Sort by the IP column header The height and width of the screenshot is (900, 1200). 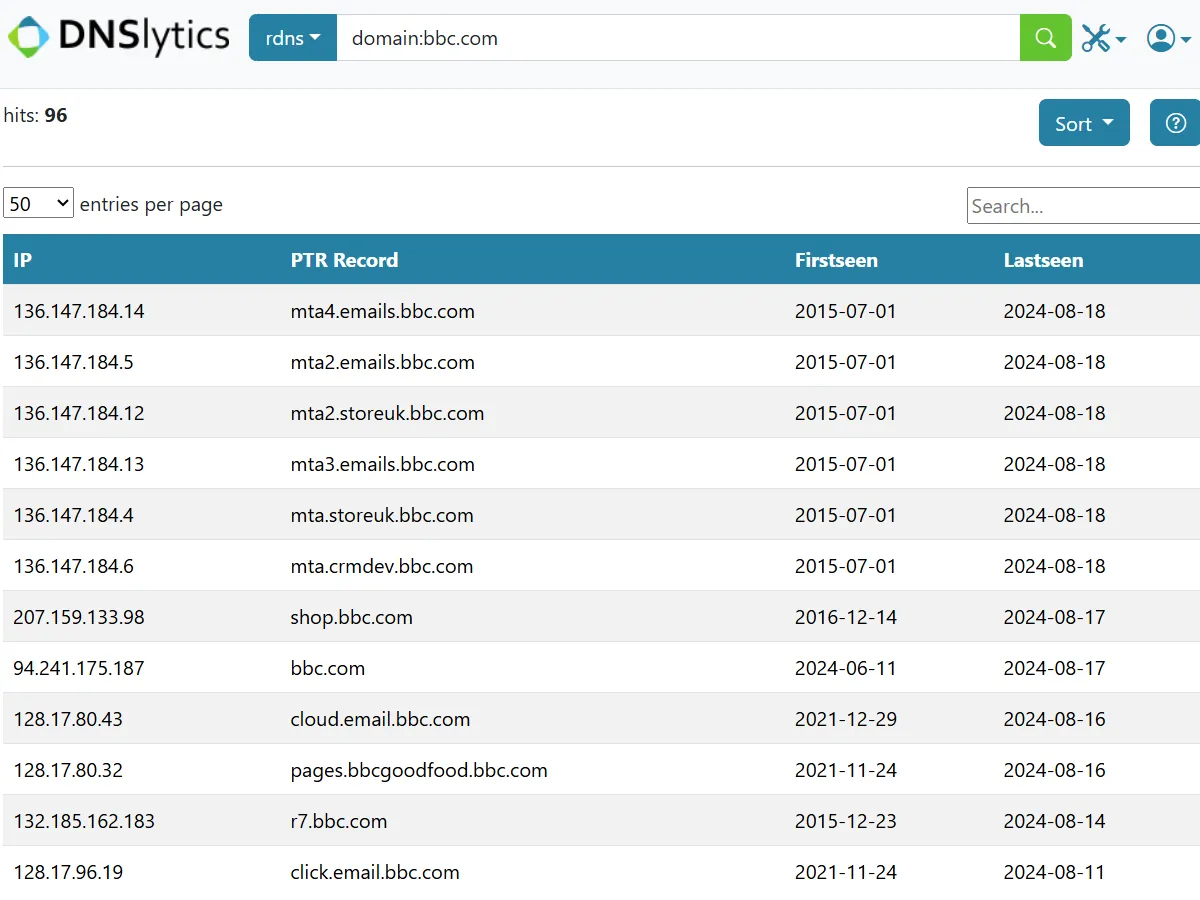point(22,260)
